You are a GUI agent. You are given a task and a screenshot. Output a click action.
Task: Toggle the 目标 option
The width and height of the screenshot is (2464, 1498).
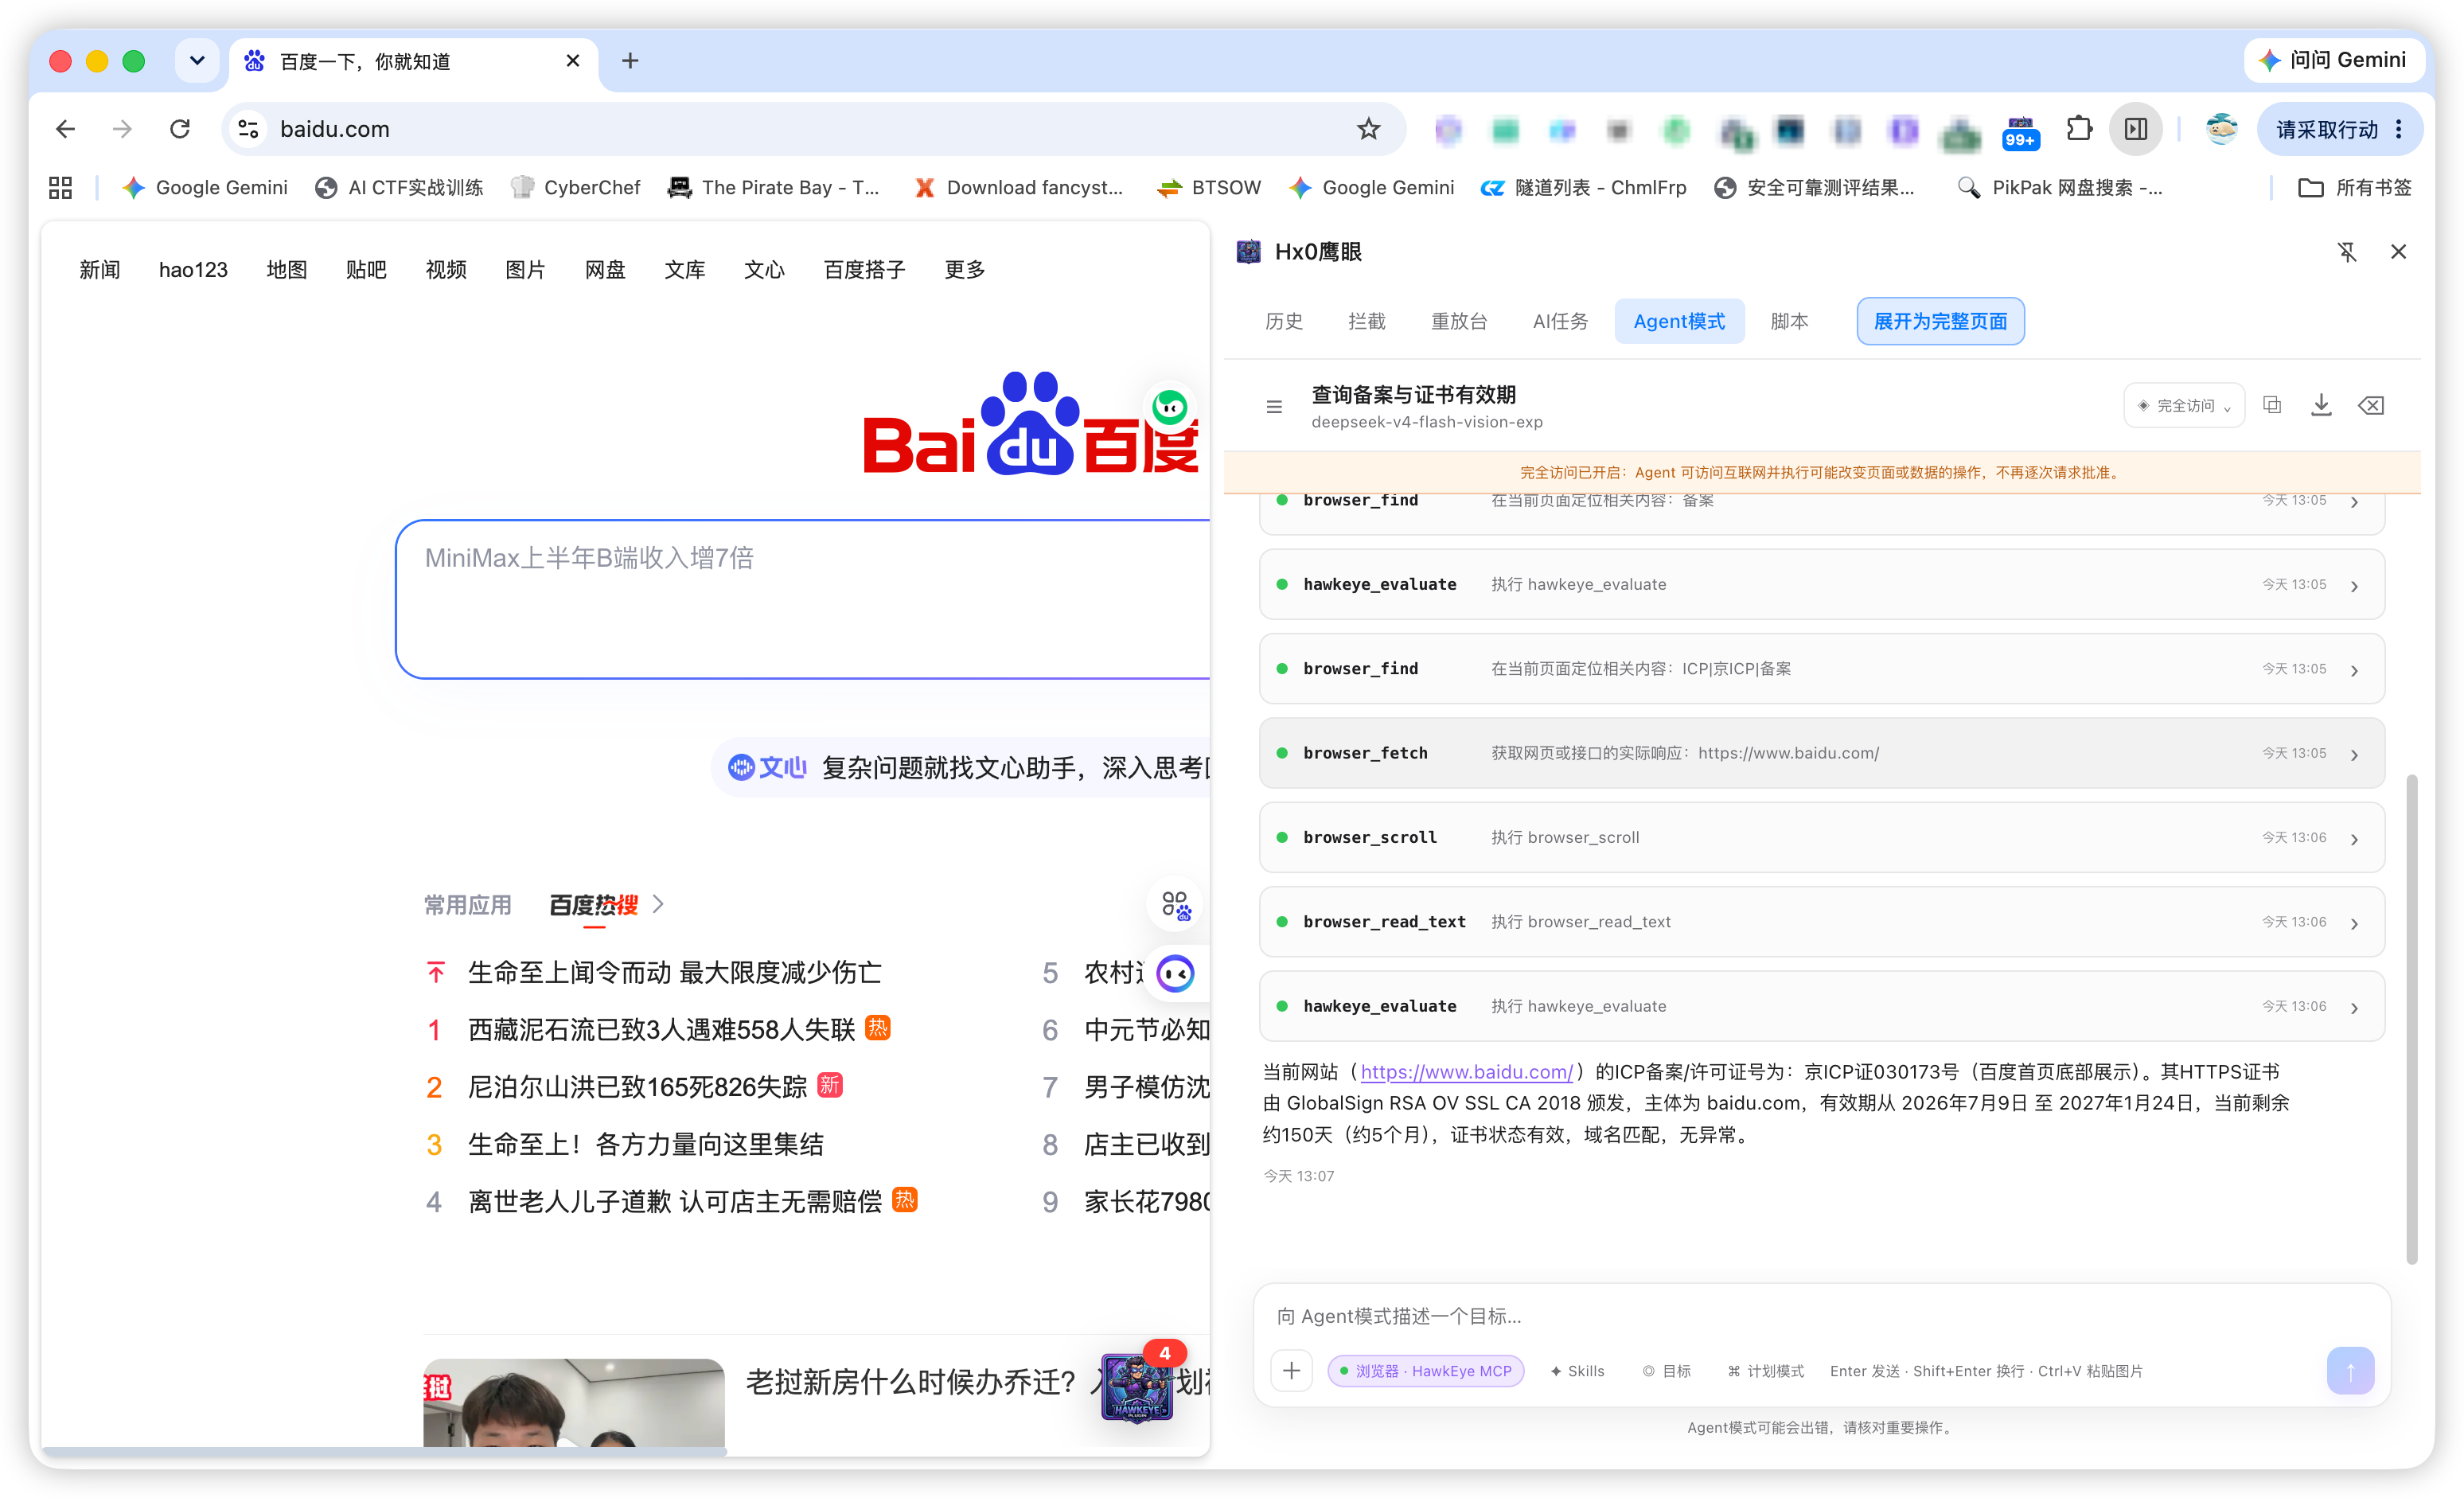coord(1666,1371)
